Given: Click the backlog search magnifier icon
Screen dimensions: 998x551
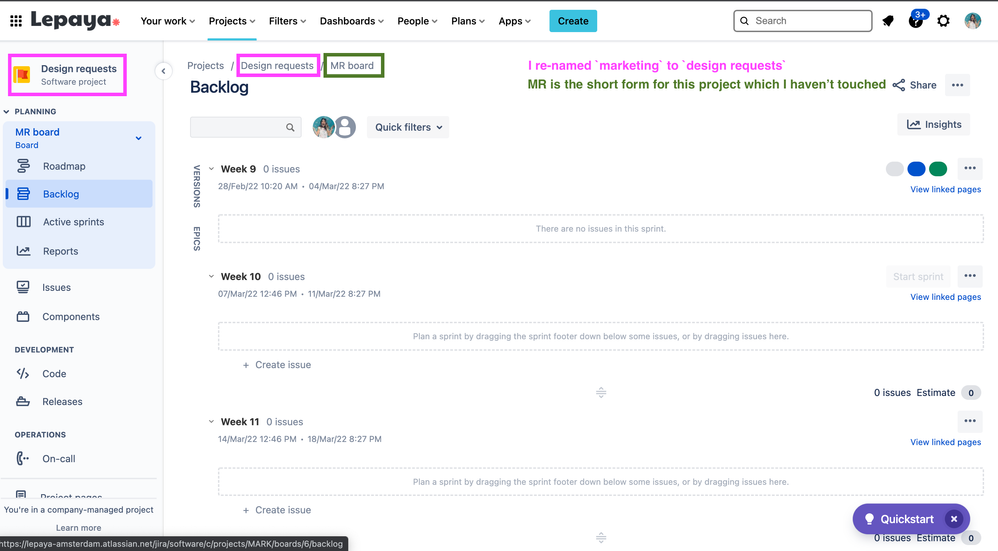Looking at the screenshot, I should (x=290, y=127).
